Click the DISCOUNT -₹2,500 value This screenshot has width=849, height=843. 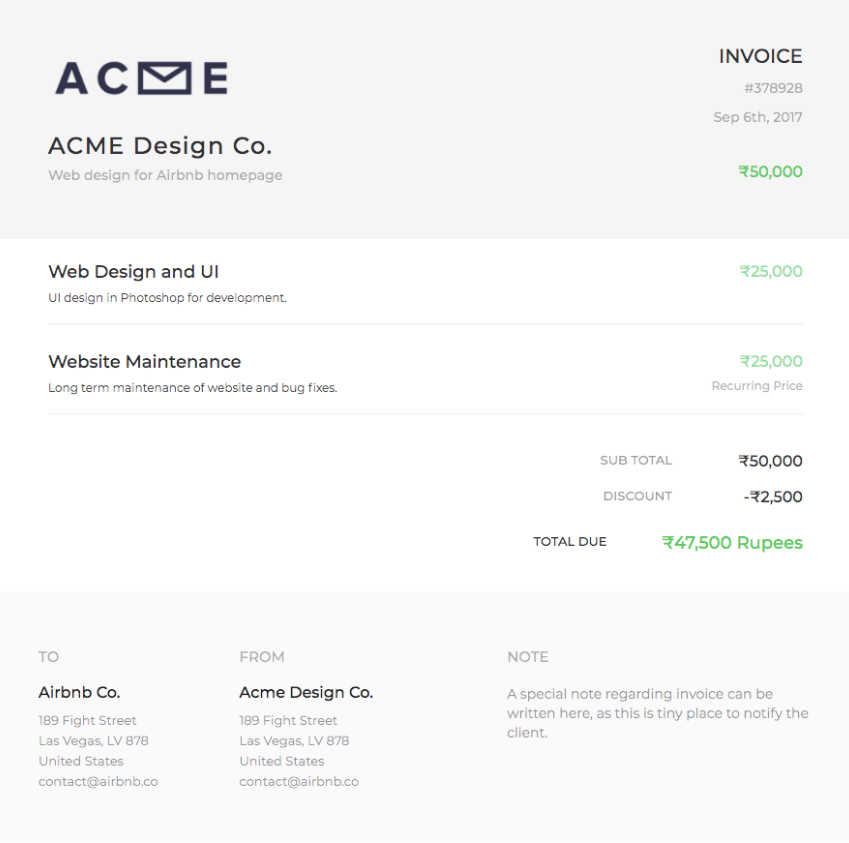(773, 496)
